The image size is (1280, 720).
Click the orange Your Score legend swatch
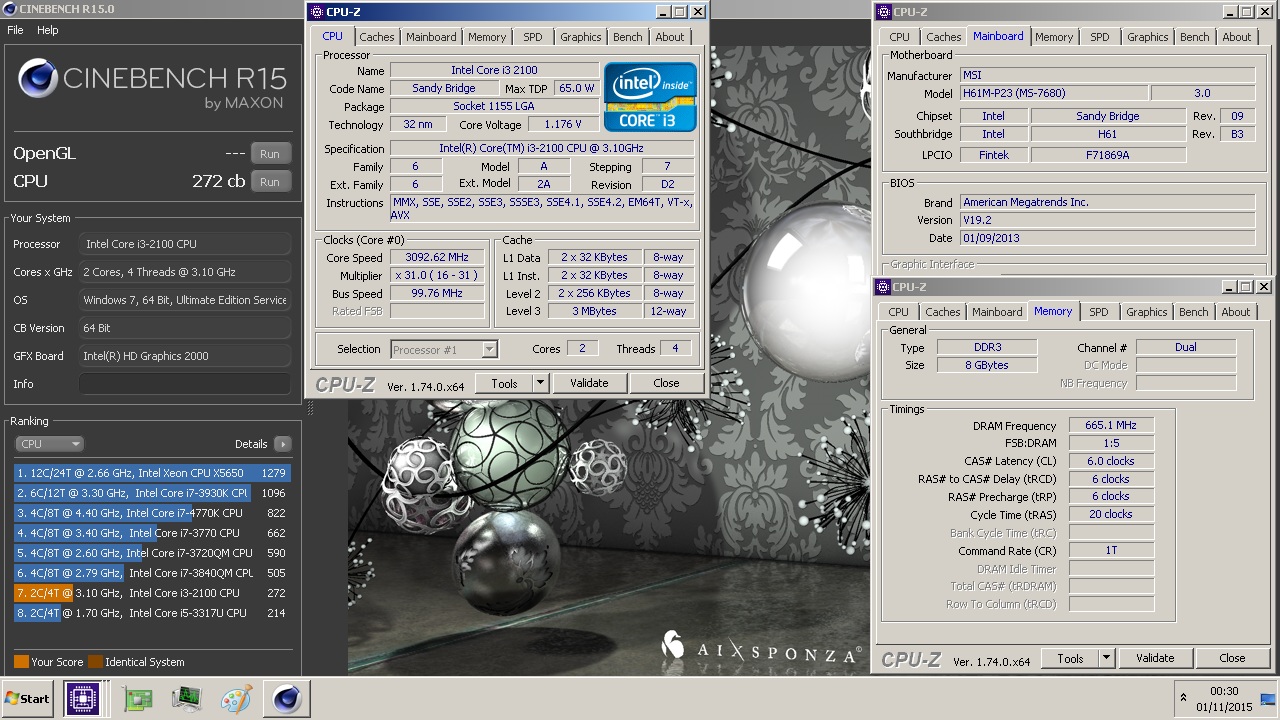(21, 662)
